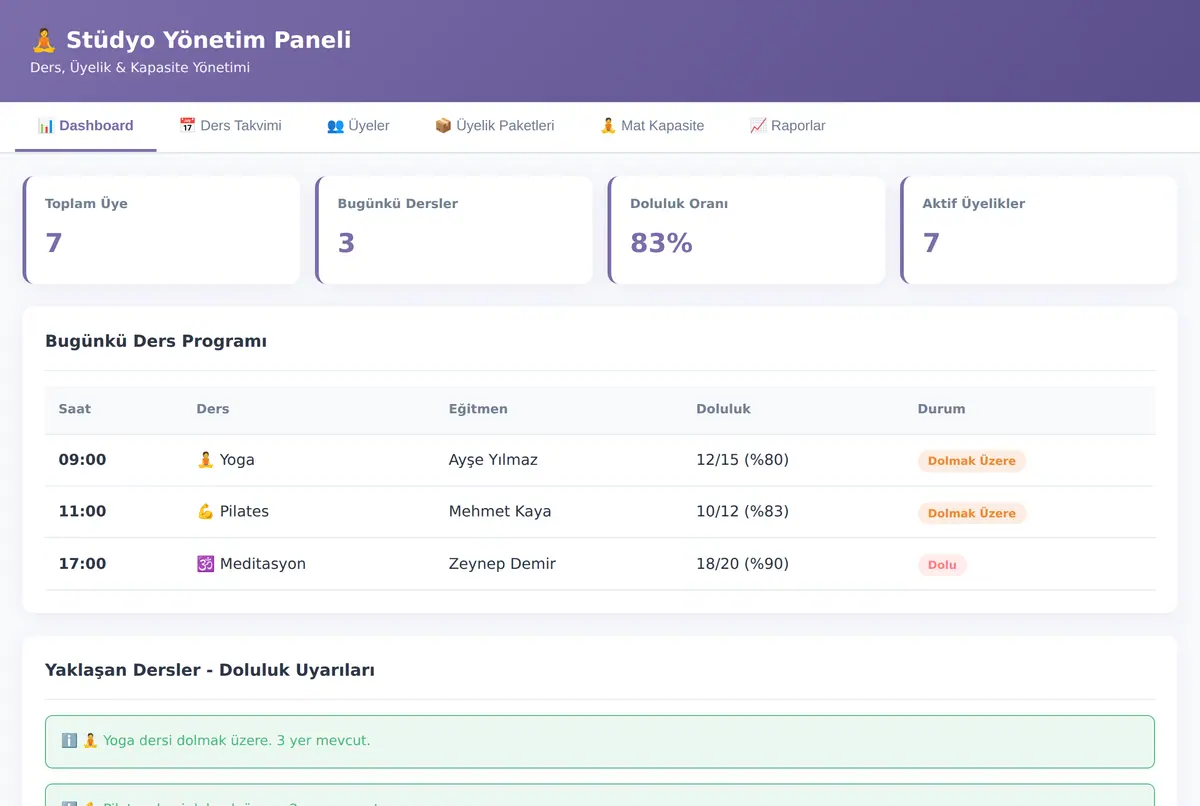Screen dimensions: 1200x806
Task: Click instructor name Mehmet Kaya
Action: [500, 512]
